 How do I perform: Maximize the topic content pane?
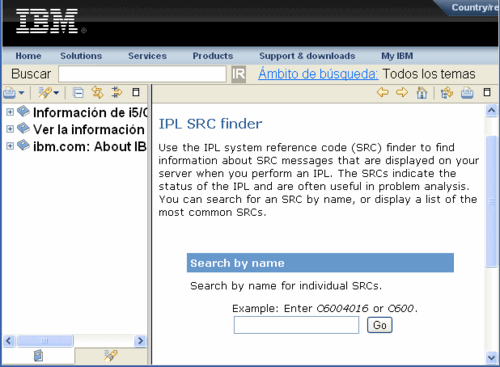point(487,92)
